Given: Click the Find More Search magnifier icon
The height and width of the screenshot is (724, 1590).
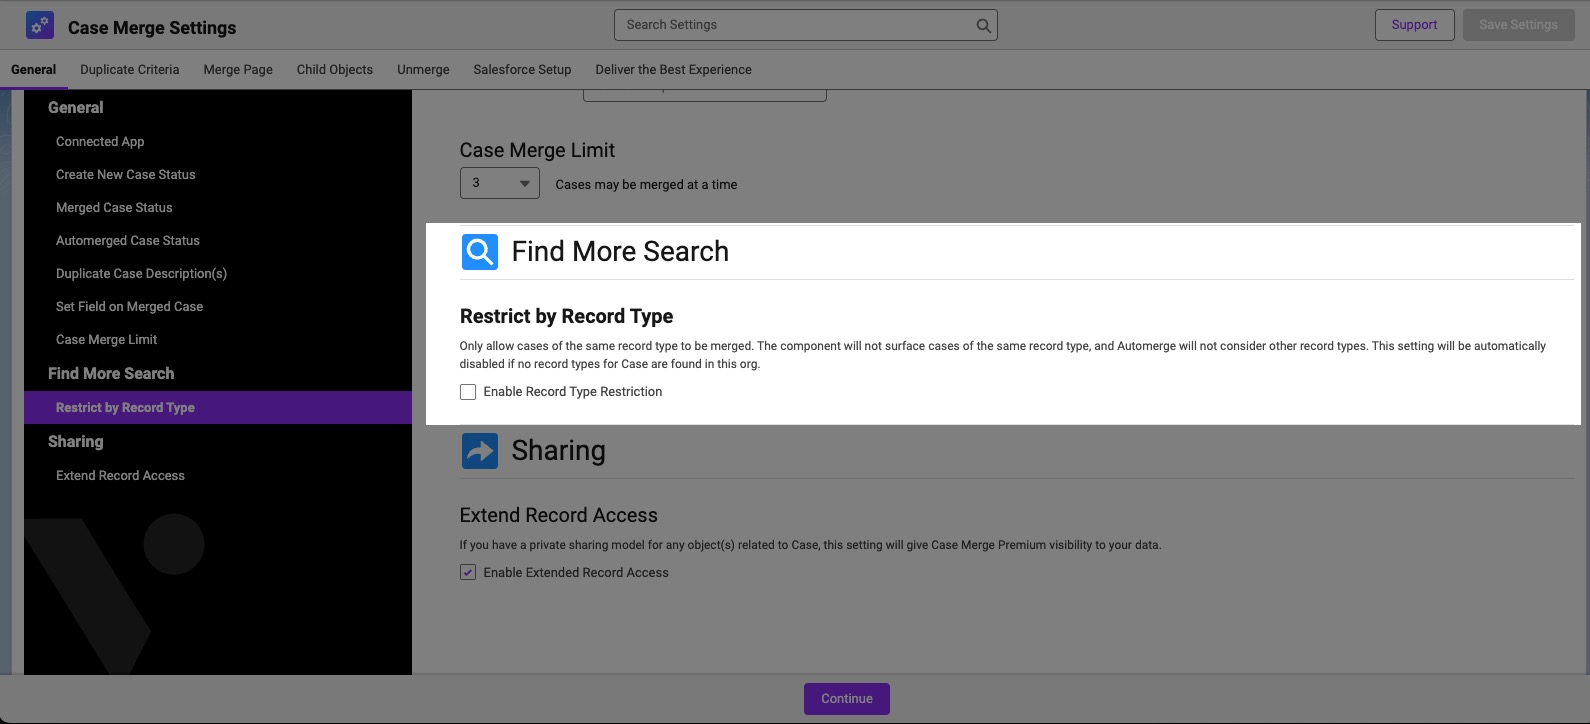Looking at the screenshot, I should pos(480,252).
